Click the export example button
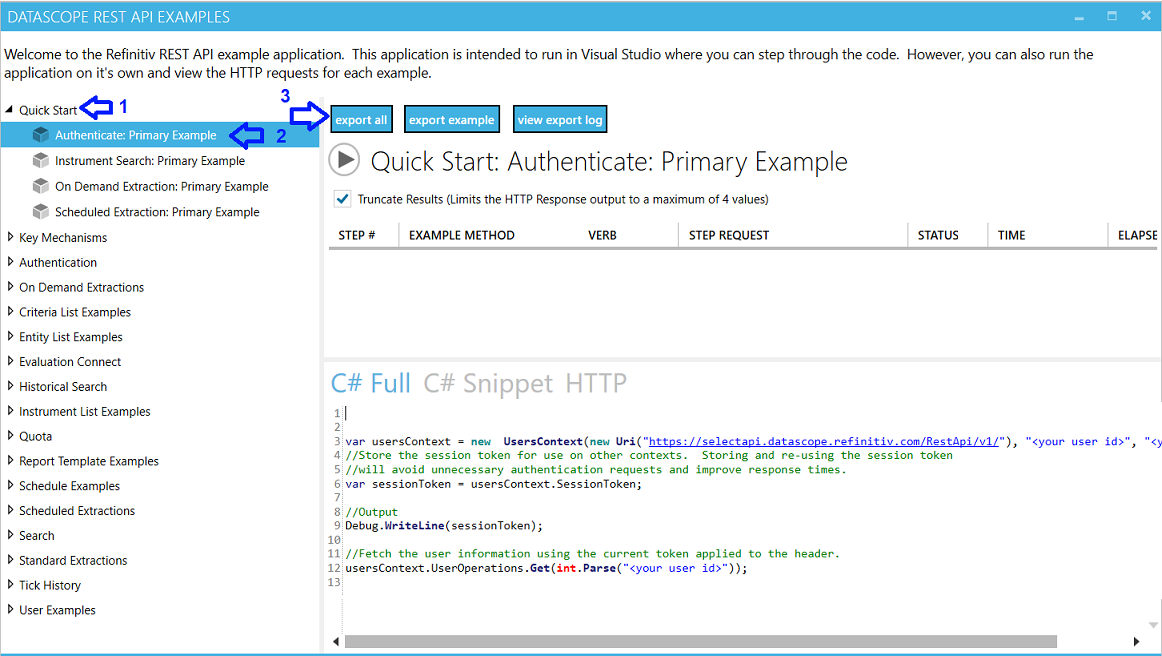This screenshot has height=656, width=1162. (451, 119)
